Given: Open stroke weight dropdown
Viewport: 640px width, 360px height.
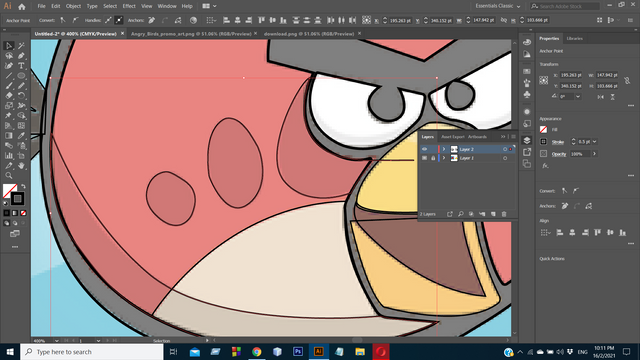Looking at the screenshot, I should pos(595,142).
